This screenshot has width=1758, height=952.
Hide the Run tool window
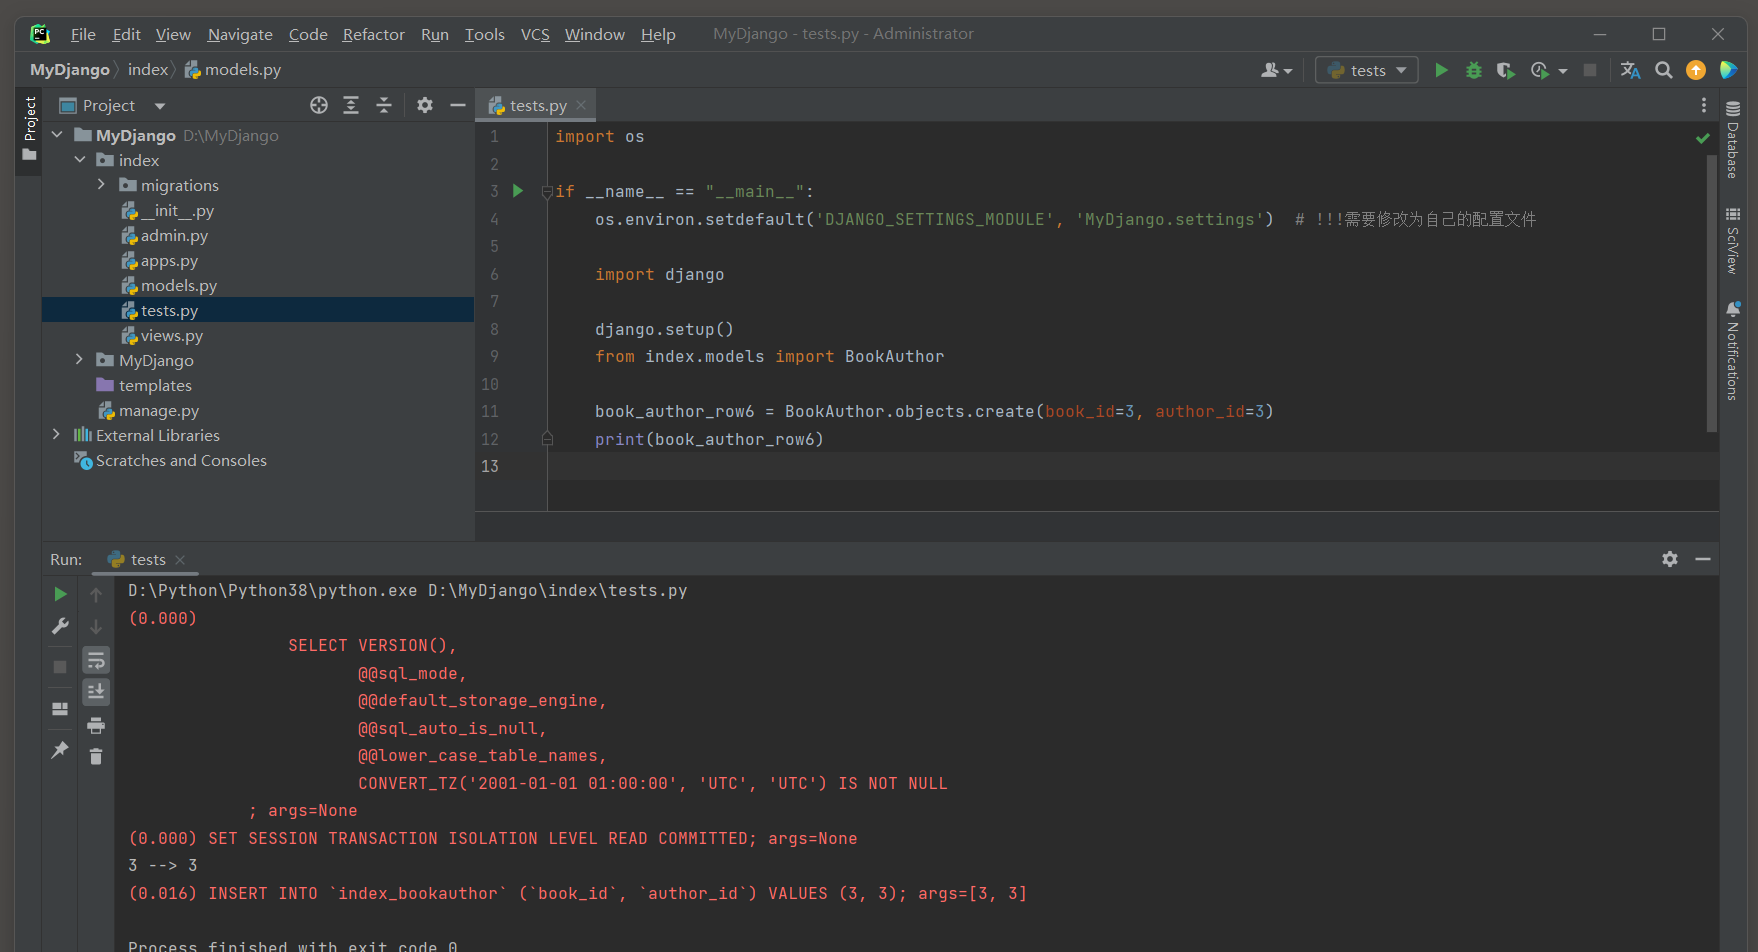(x=1703, y=559)
